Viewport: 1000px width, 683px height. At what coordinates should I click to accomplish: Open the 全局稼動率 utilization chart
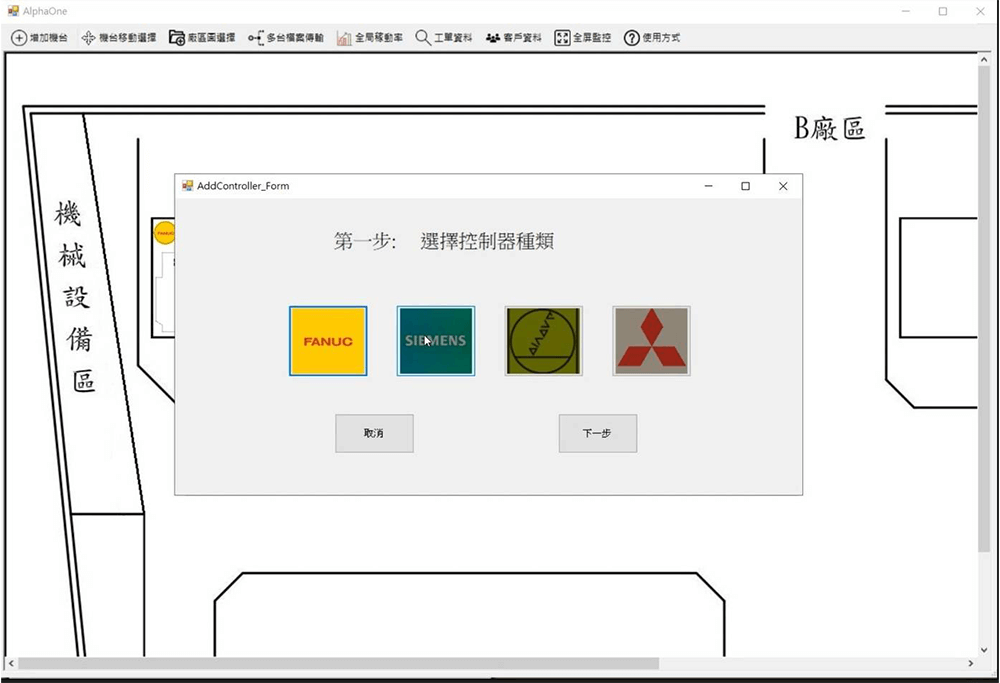coord(370,38)
